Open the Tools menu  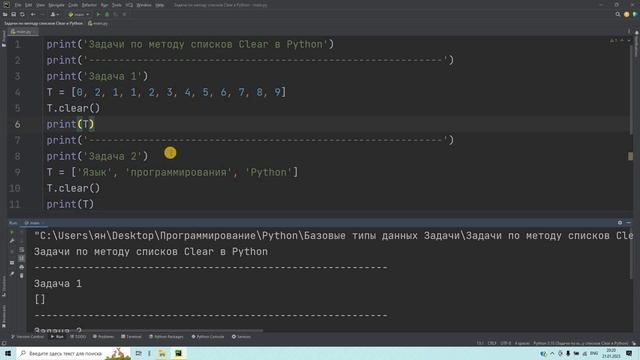pyautogui.click(x=117, y=5)
